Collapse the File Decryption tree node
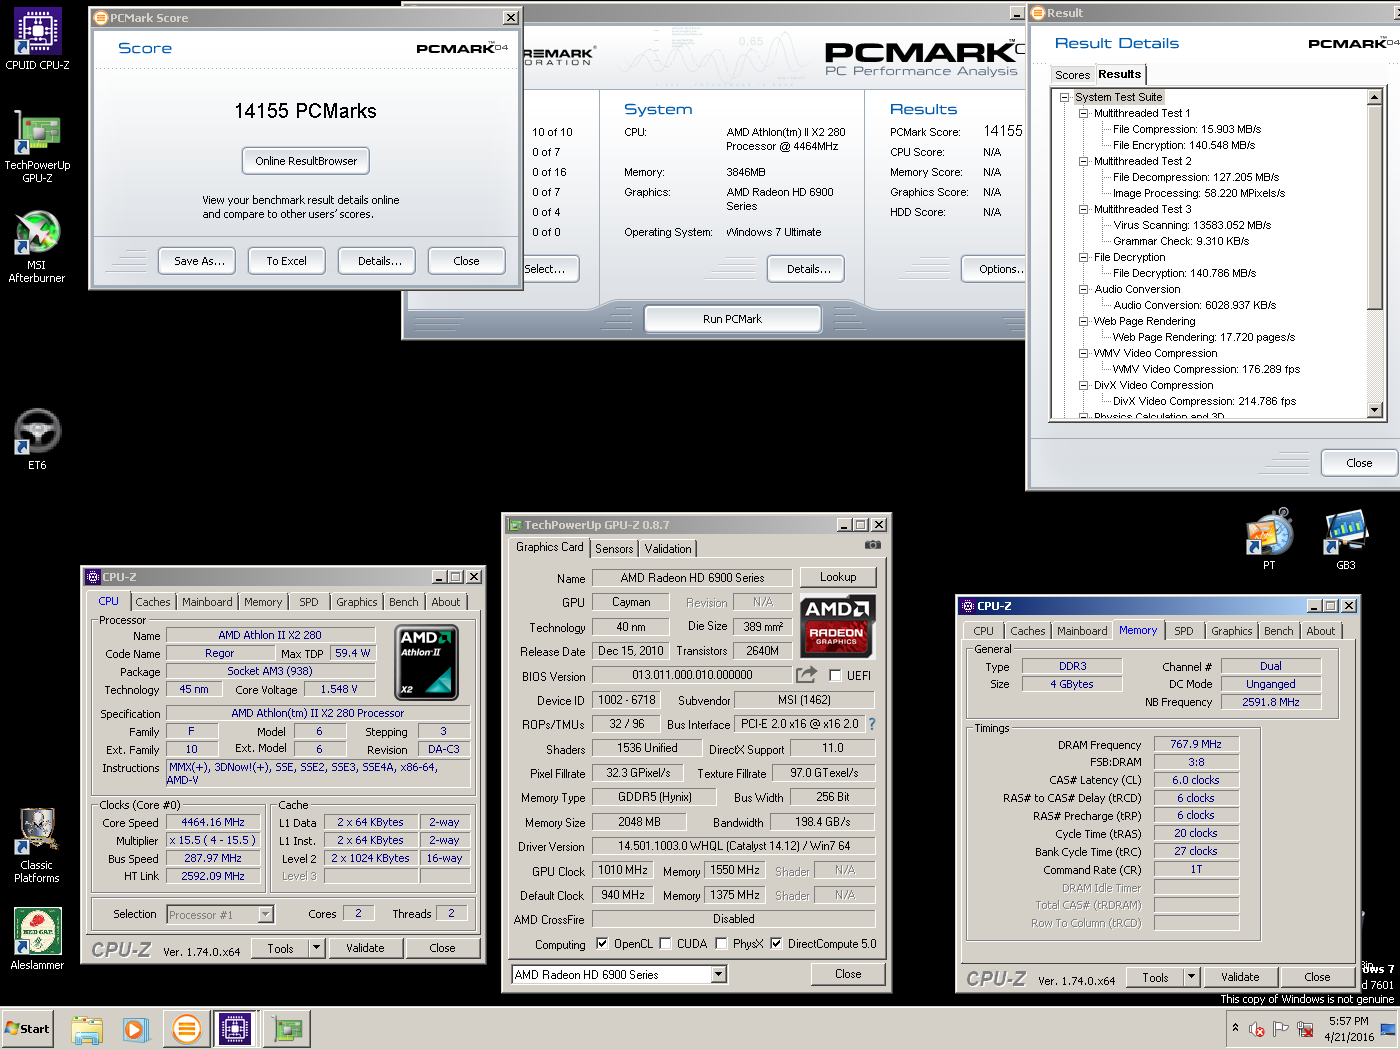The image size is (1400, 1050). pos(1083,257)
